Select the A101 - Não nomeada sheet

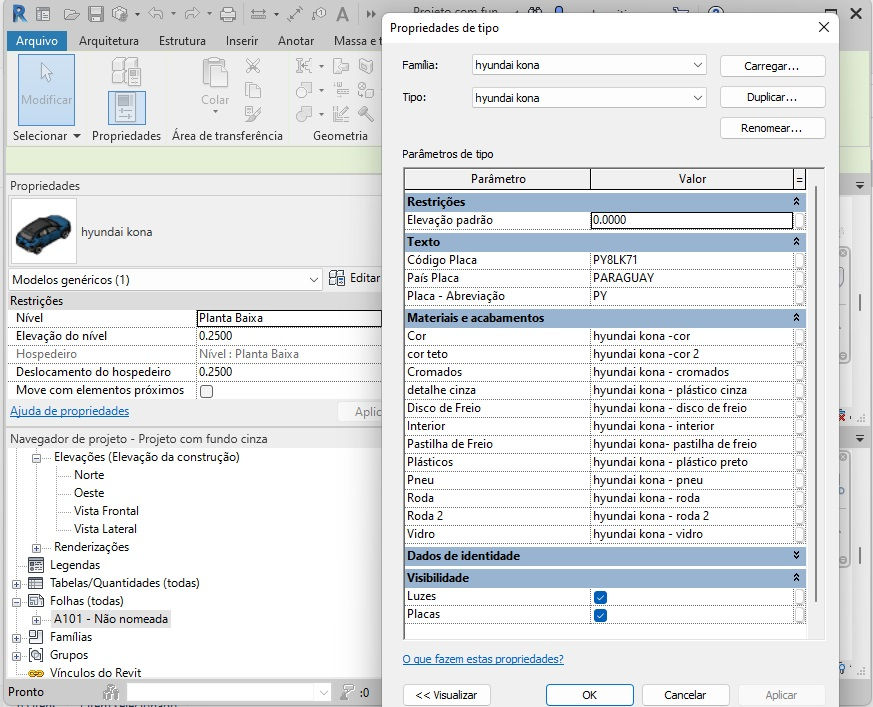(x=111, y=619)
